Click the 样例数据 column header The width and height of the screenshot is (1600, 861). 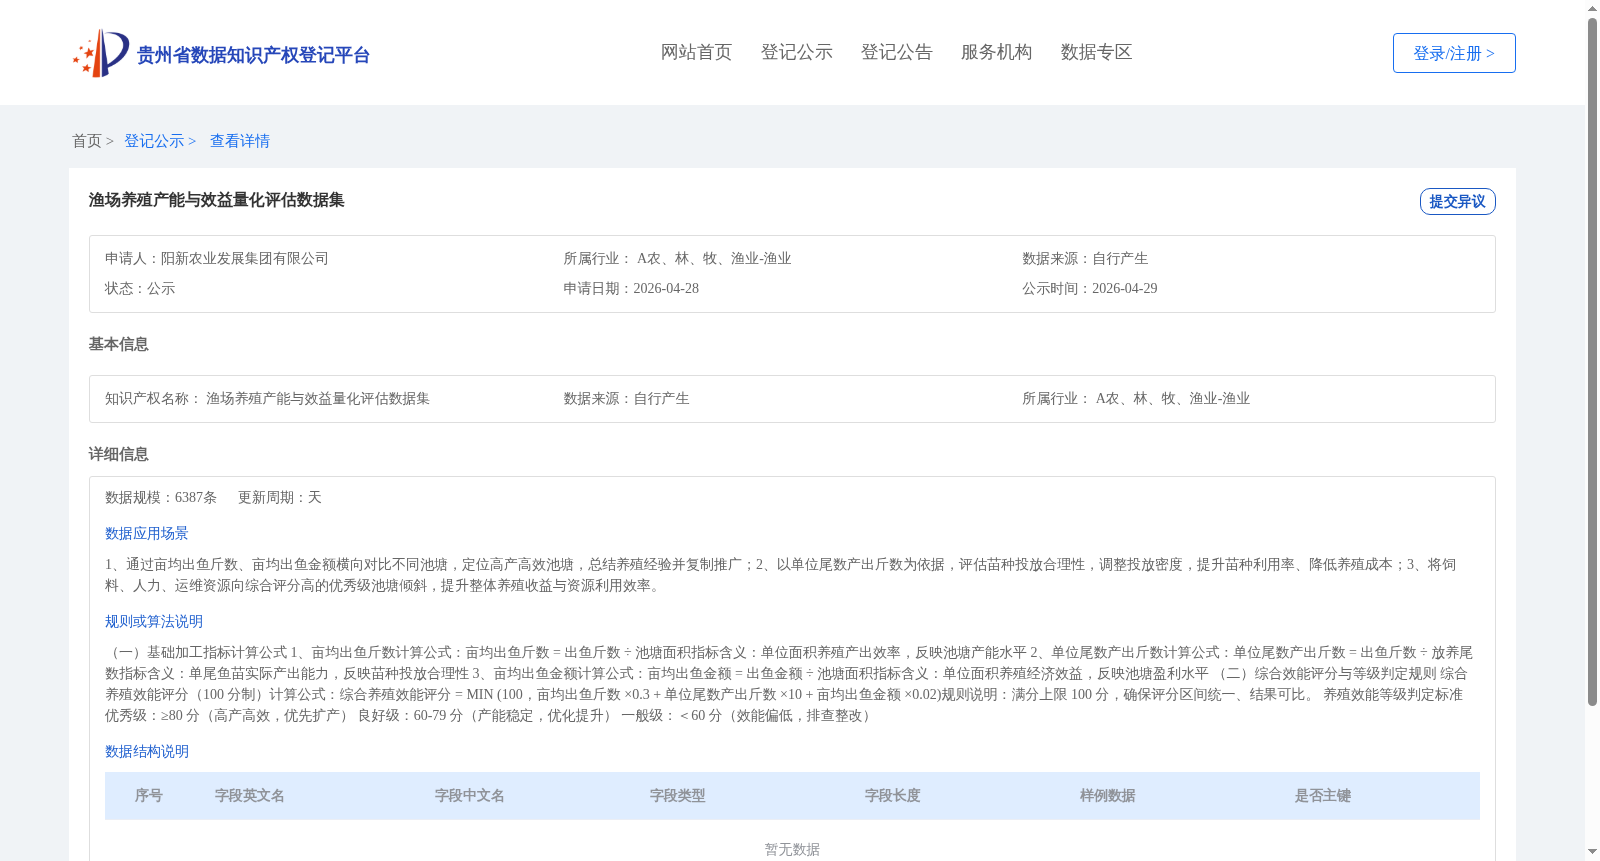(x=1108, y=795)
